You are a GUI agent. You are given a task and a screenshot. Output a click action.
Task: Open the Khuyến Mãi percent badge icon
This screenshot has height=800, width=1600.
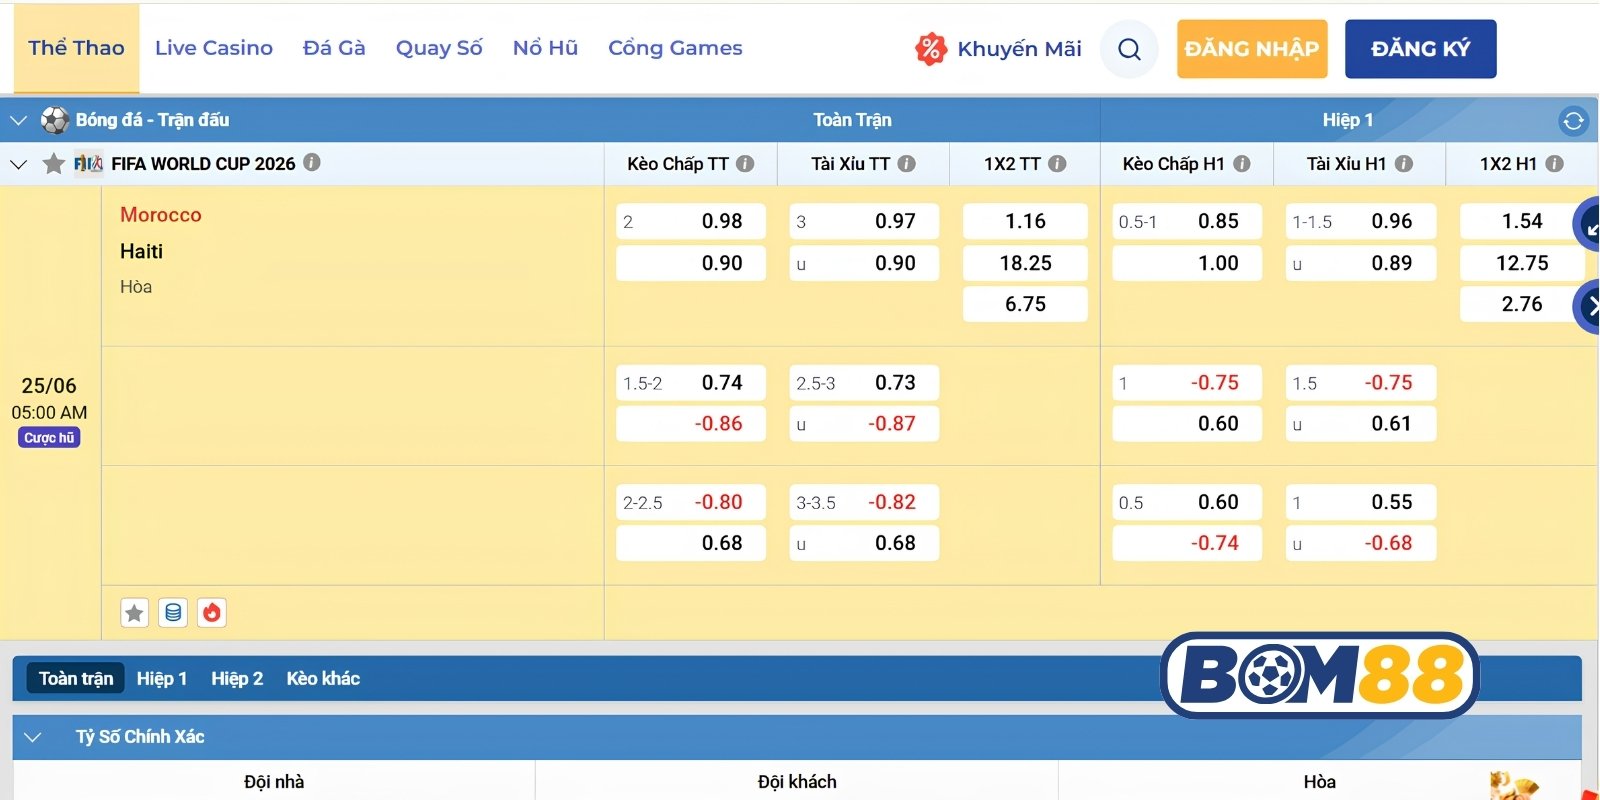pyautogui.click(x=930, y=48)
